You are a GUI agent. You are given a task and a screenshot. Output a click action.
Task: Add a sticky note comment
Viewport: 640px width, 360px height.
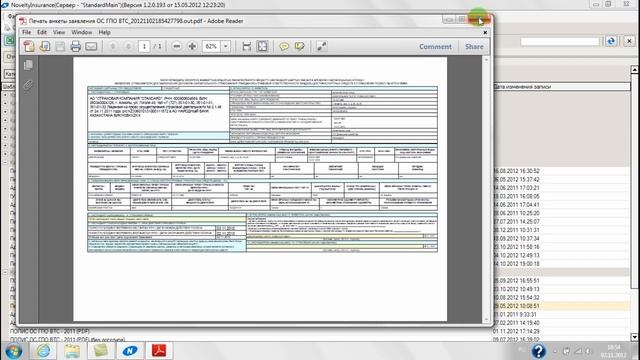tap(284, 47)
